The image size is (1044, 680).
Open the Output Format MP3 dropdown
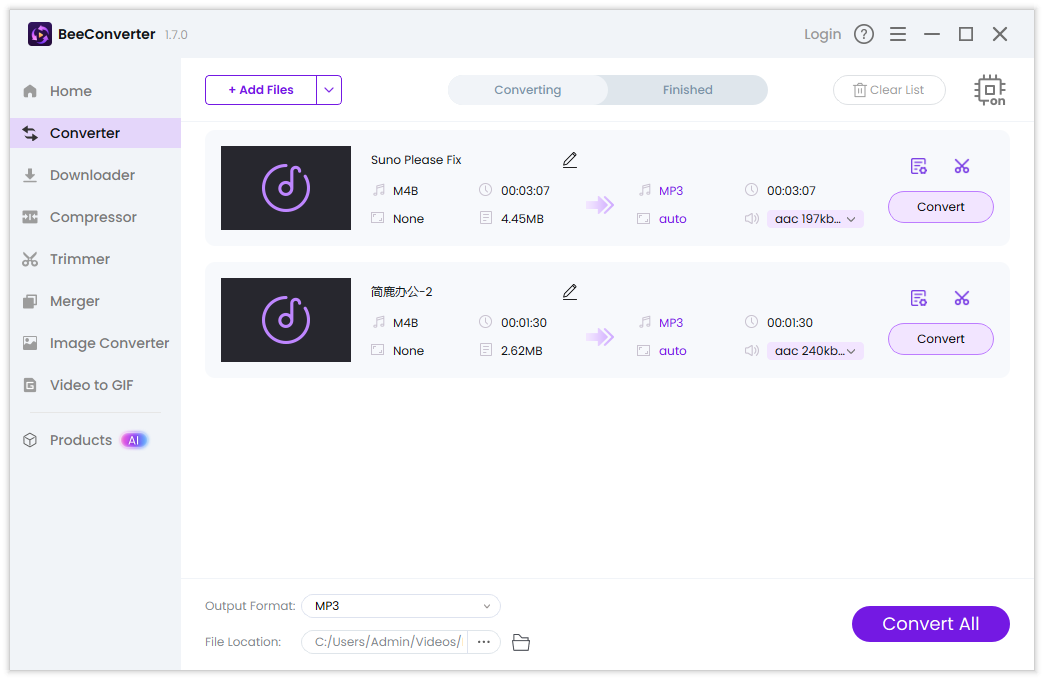pos(401,606)
